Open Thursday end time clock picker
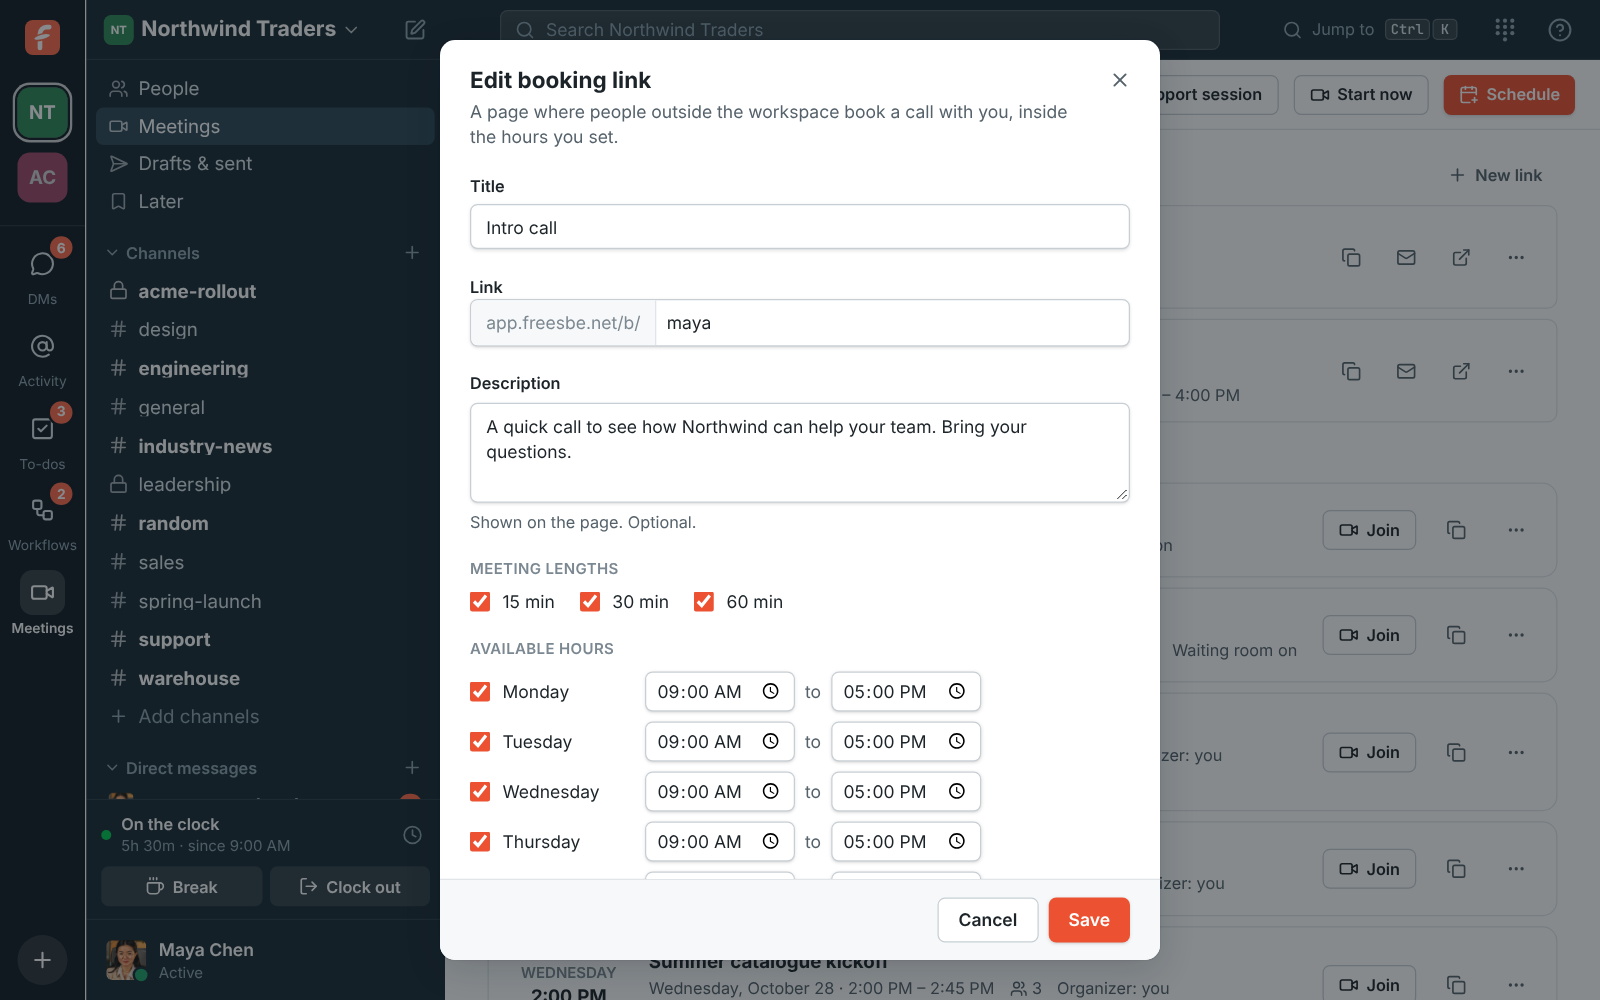 [957, 841]
